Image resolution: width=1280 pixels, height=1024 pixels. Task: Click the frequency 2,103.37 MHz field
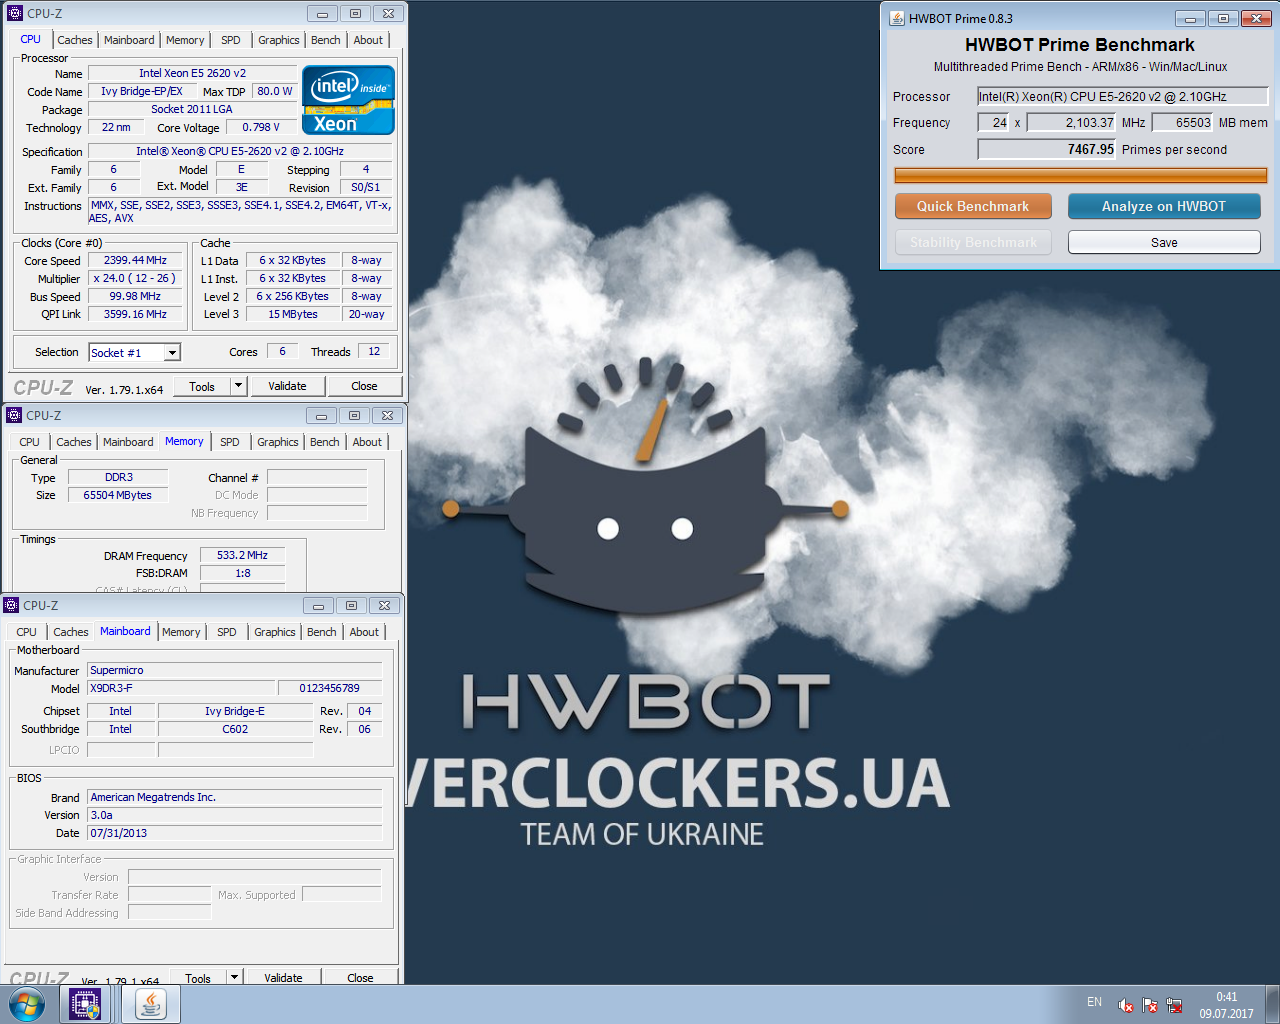tap(1071, 122)
